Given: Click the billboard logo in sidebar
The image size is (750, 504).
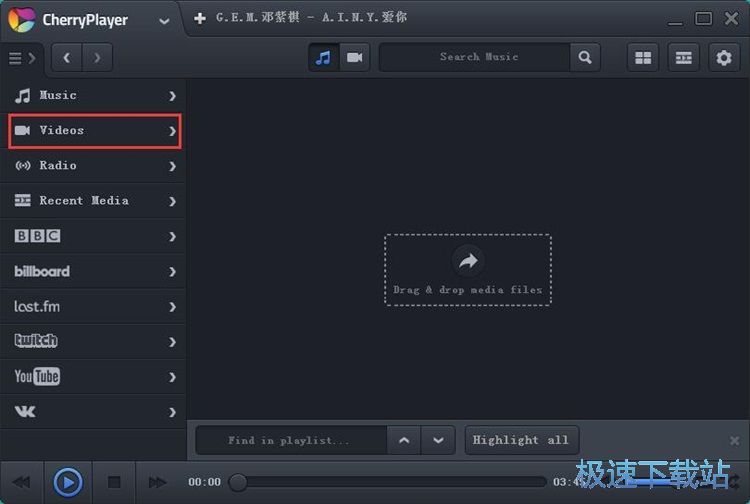Looking at the screenshot, I should pos(42,271).
